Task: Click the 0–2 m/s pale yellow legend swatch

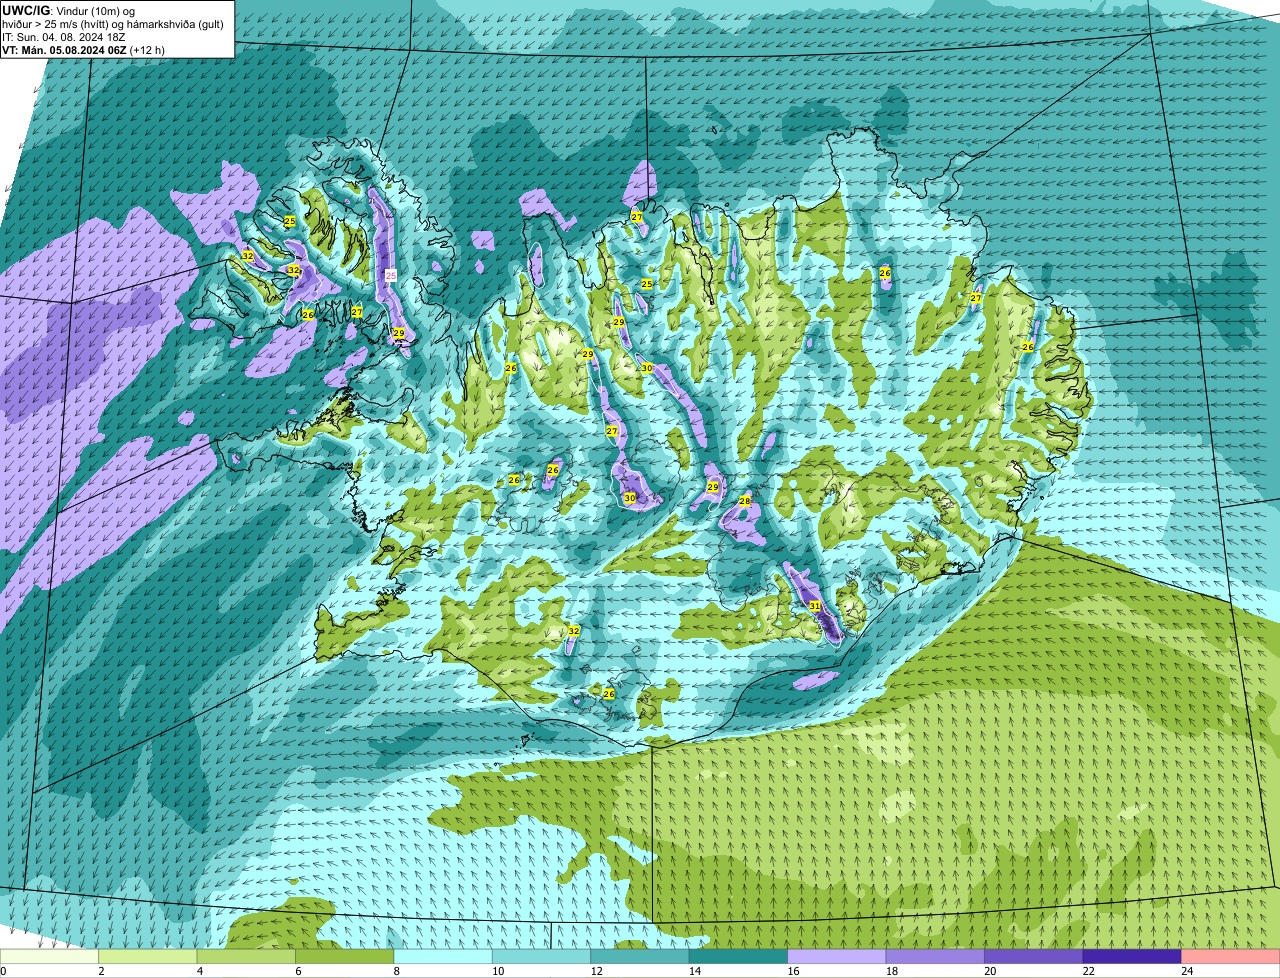Action: (x=50, y=957)
